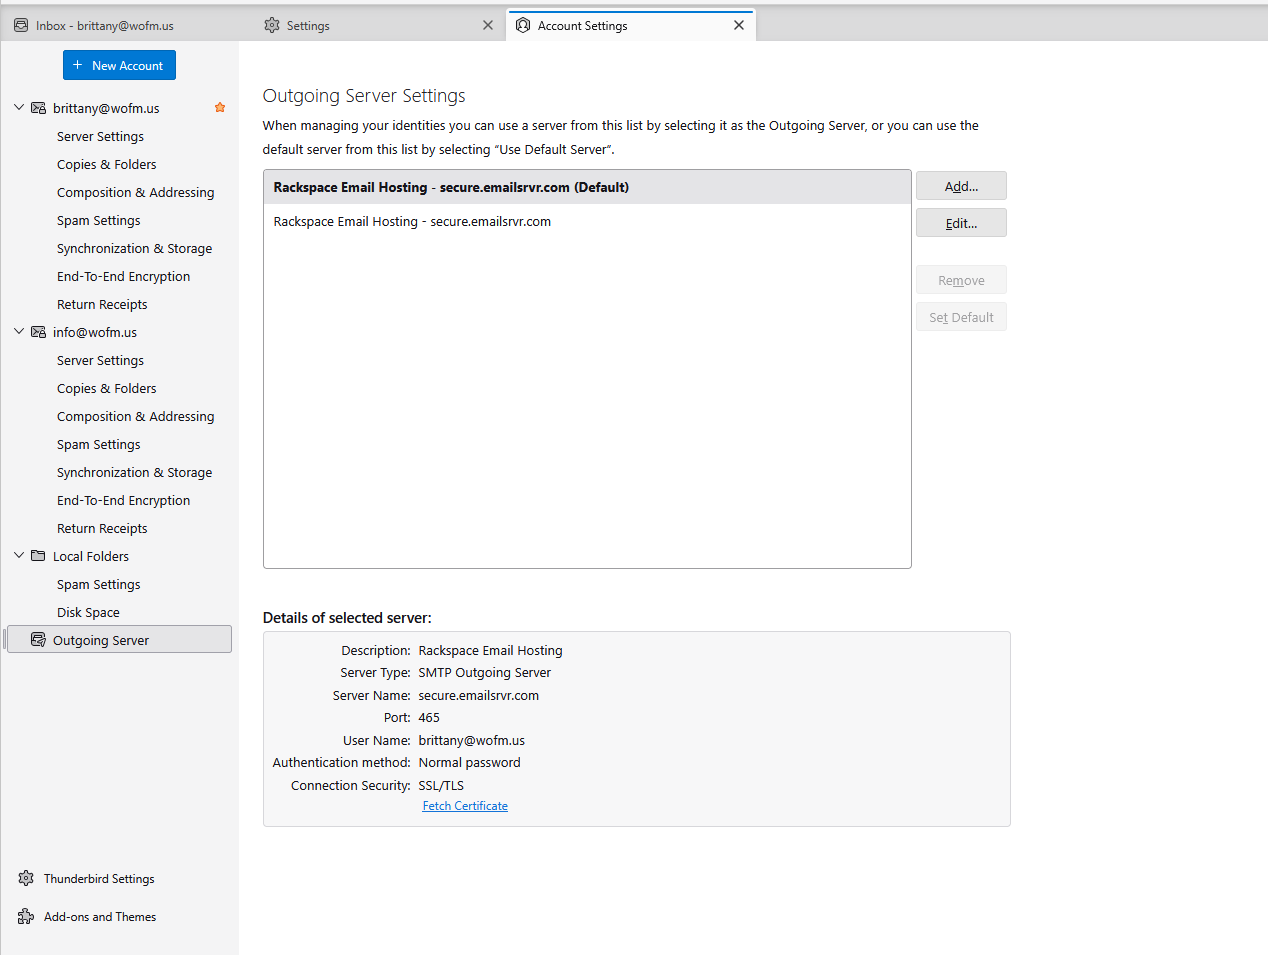This screenshot has width=1268, height=955.
Task: Open End-To-End Encryption under brittany@wofm.us
Action: [123, 276]
